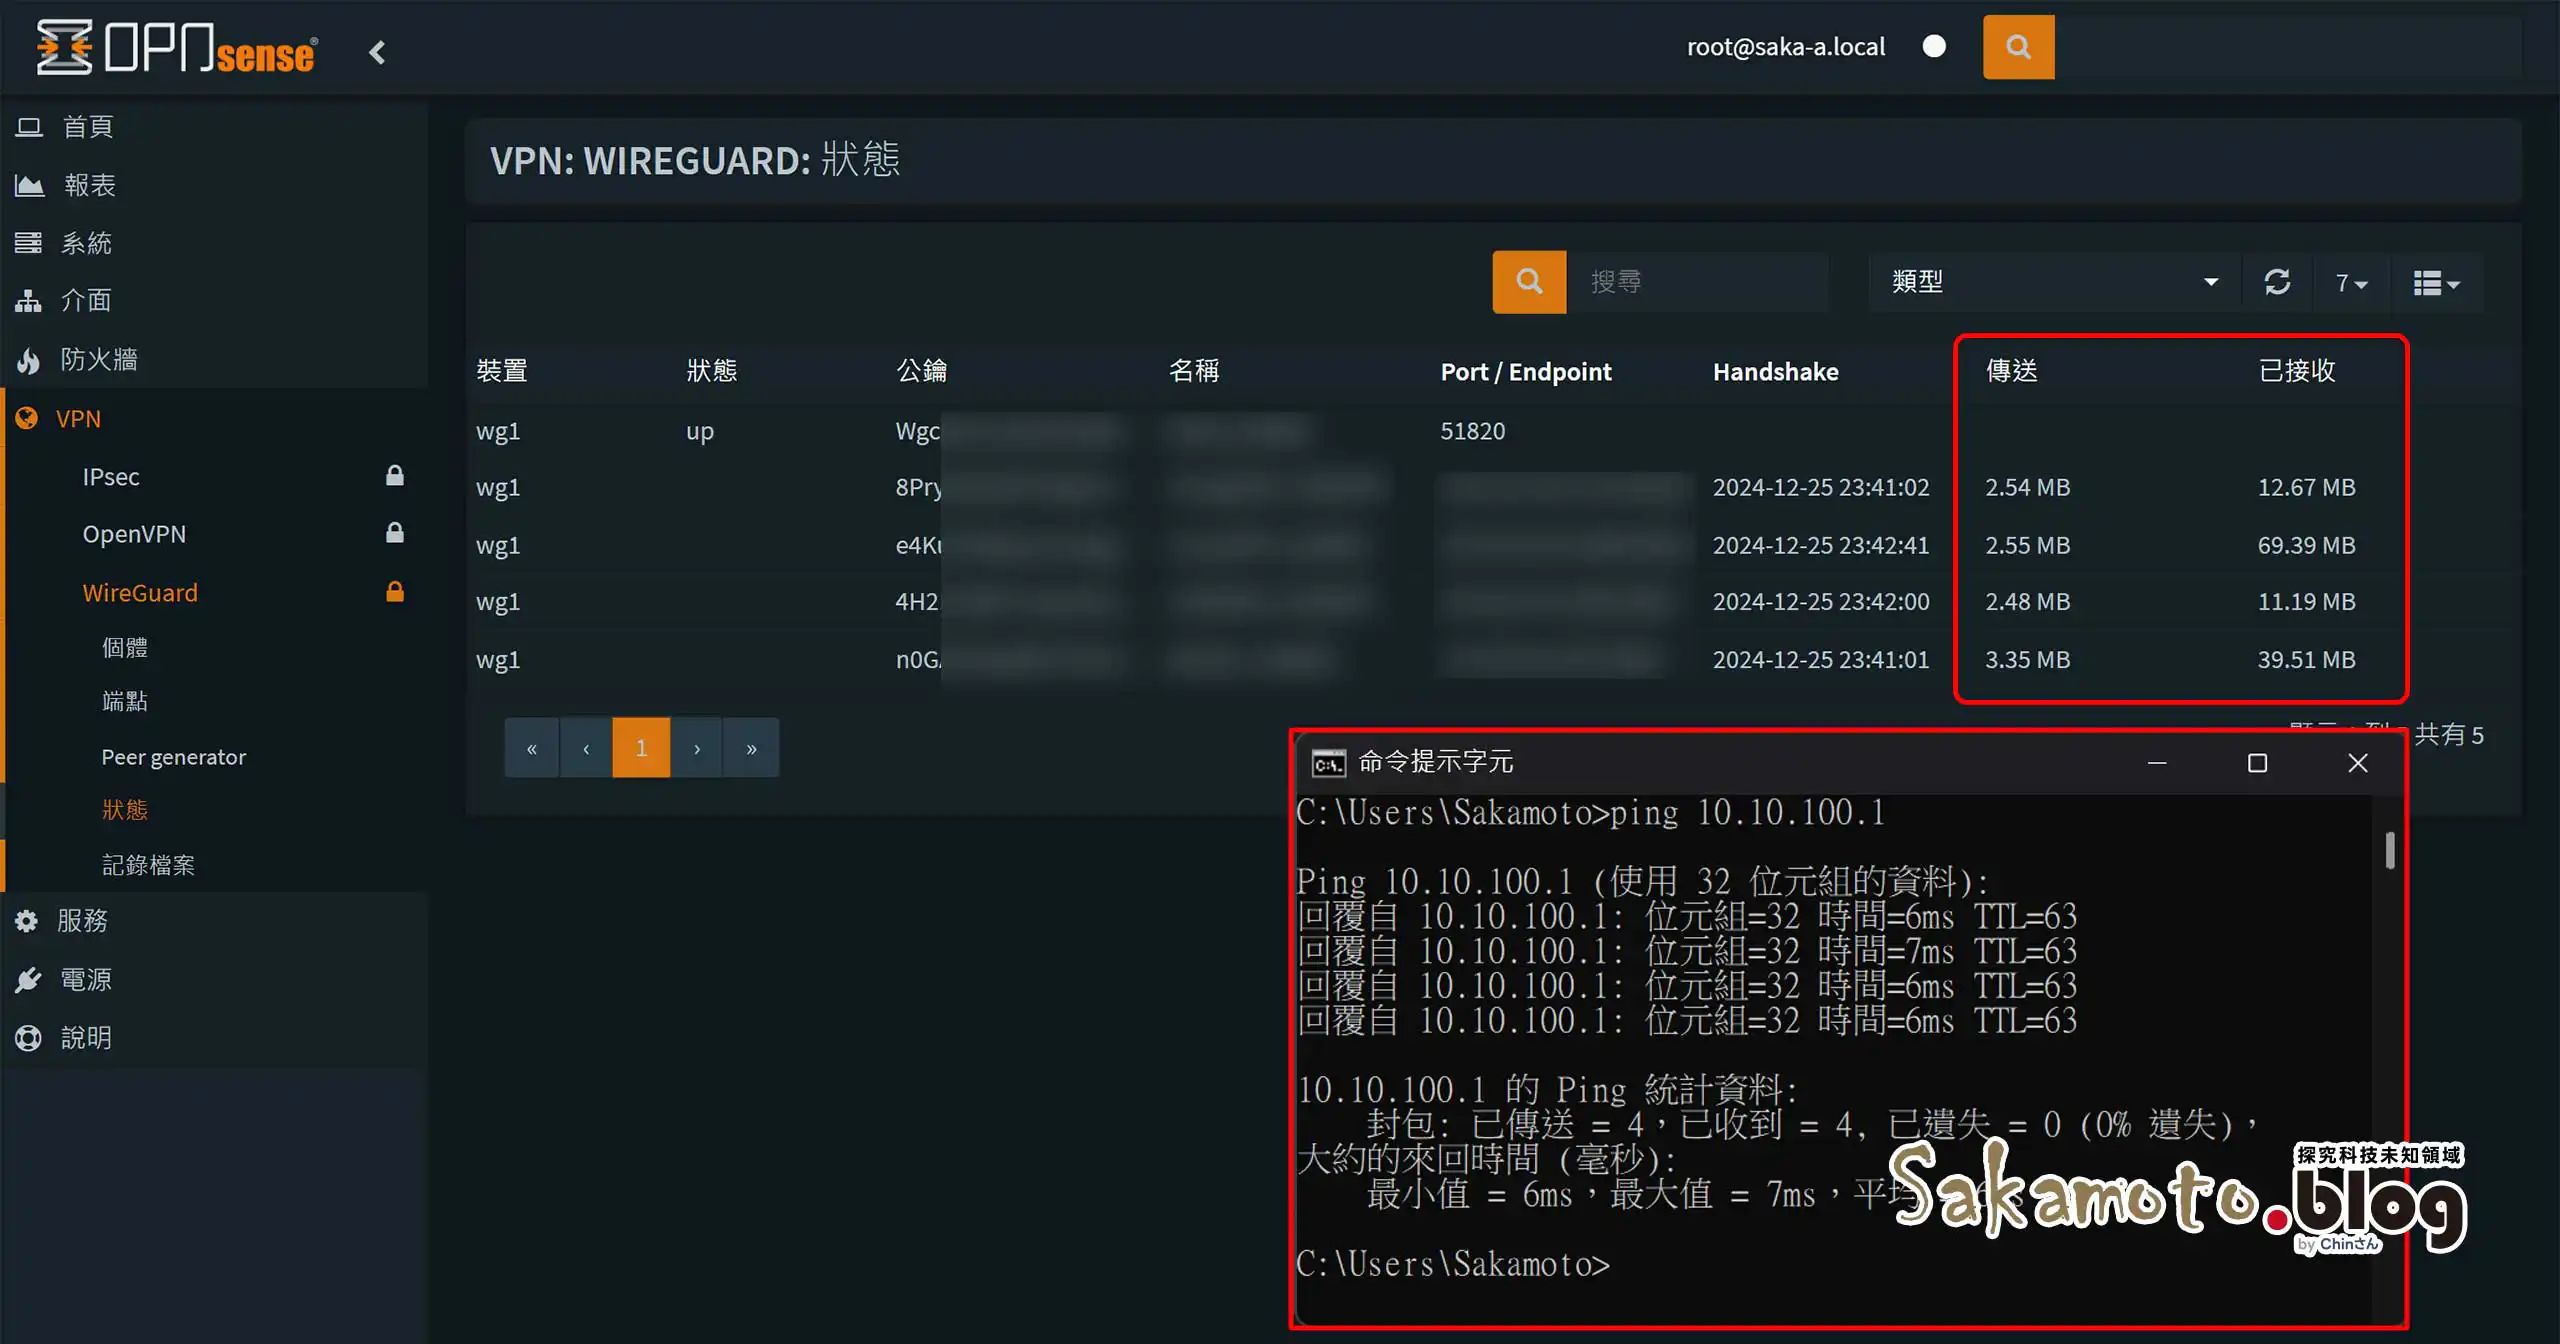Click inside the 搜尋 search input field

pos(1700,281)
